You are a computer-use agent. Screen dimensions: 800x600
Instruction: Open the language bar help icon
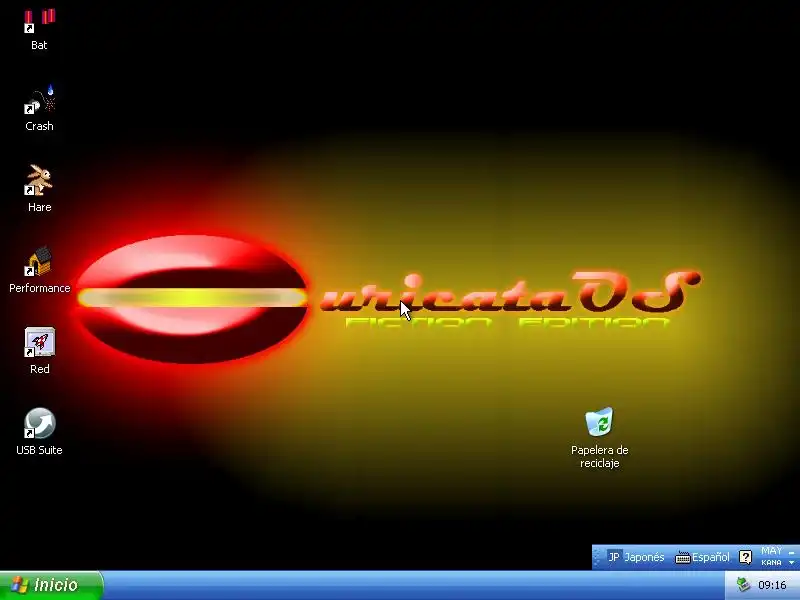tap(745, 557)
